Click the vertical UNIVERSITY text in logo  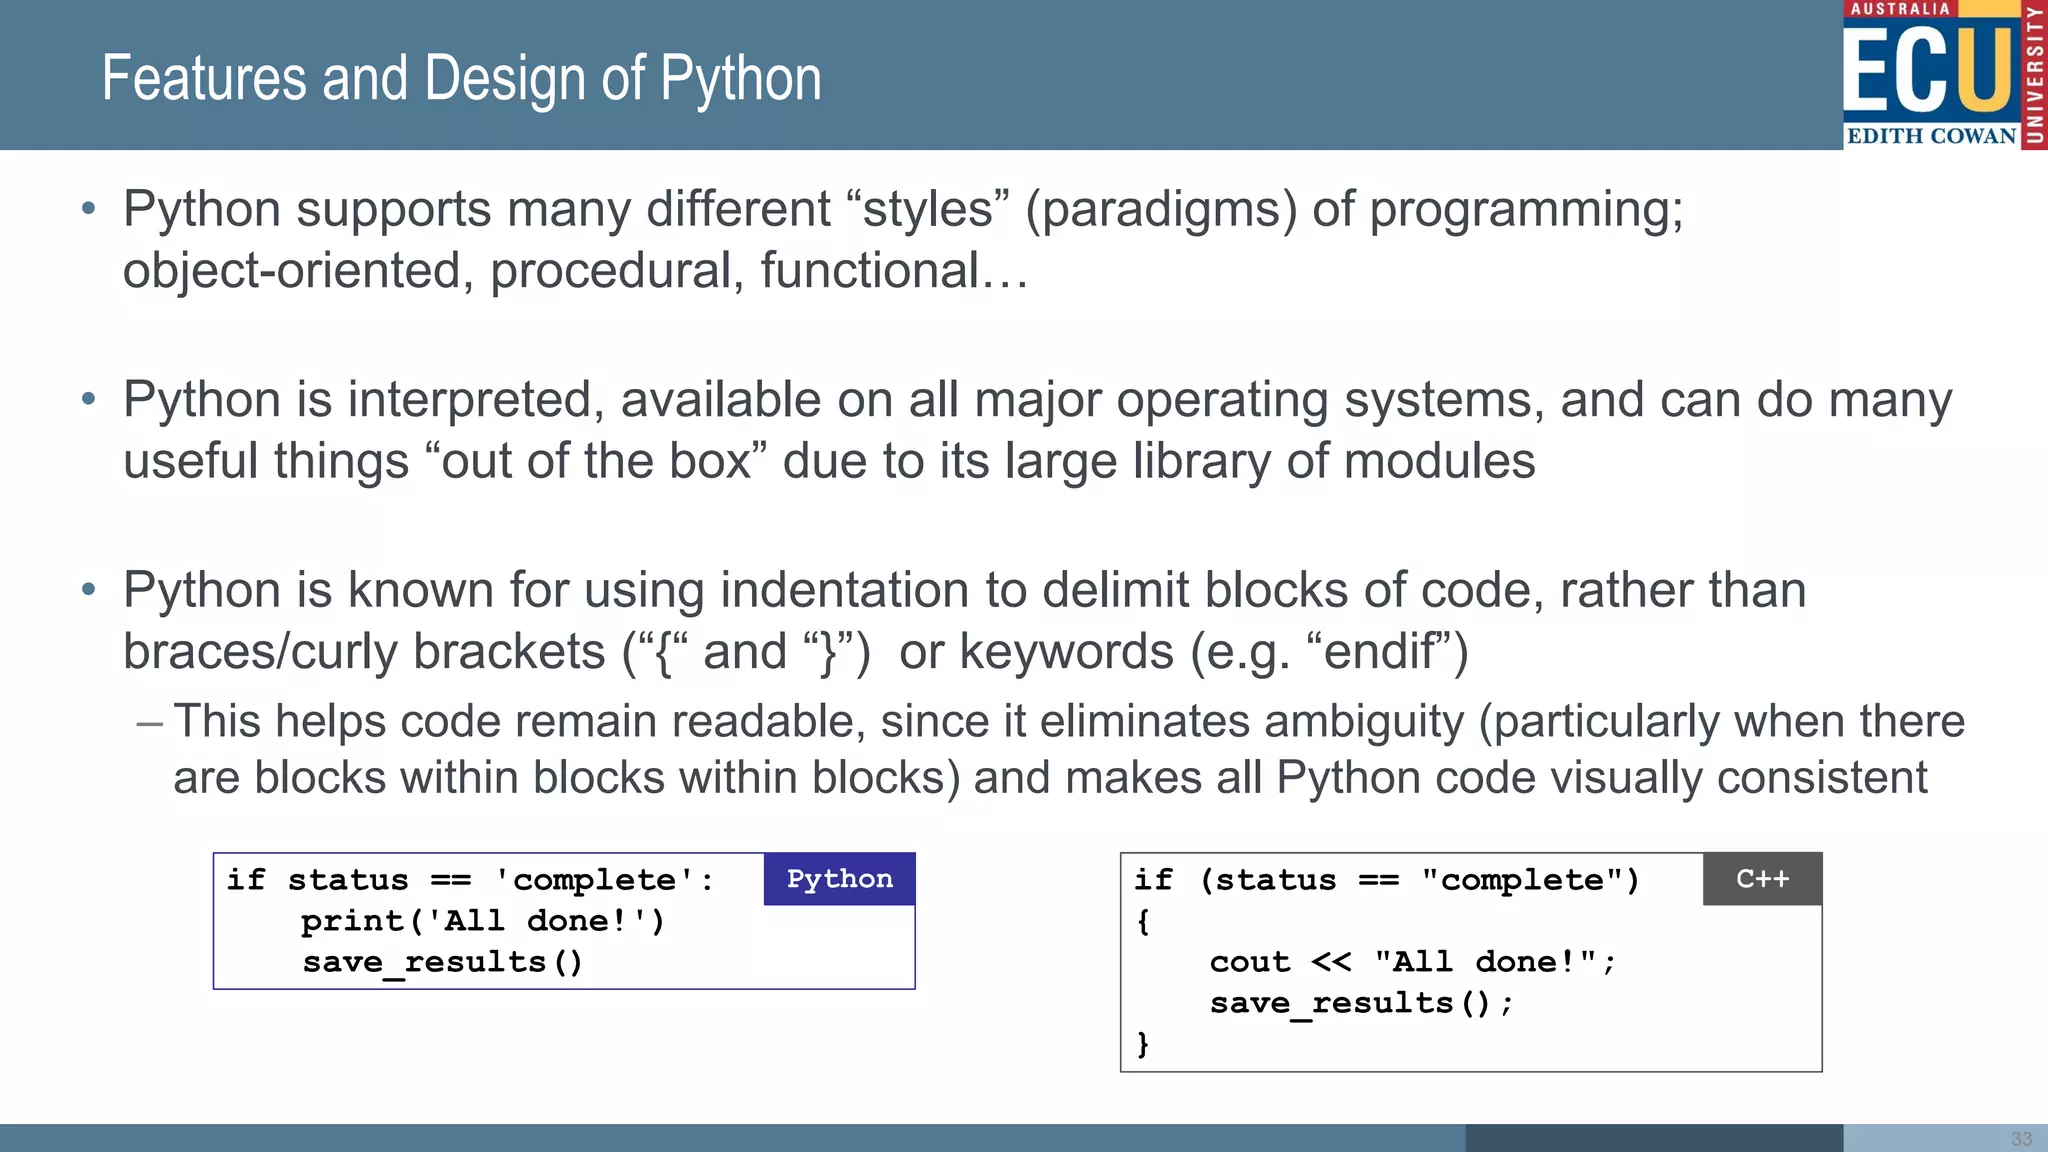(x=2034, y=75)
